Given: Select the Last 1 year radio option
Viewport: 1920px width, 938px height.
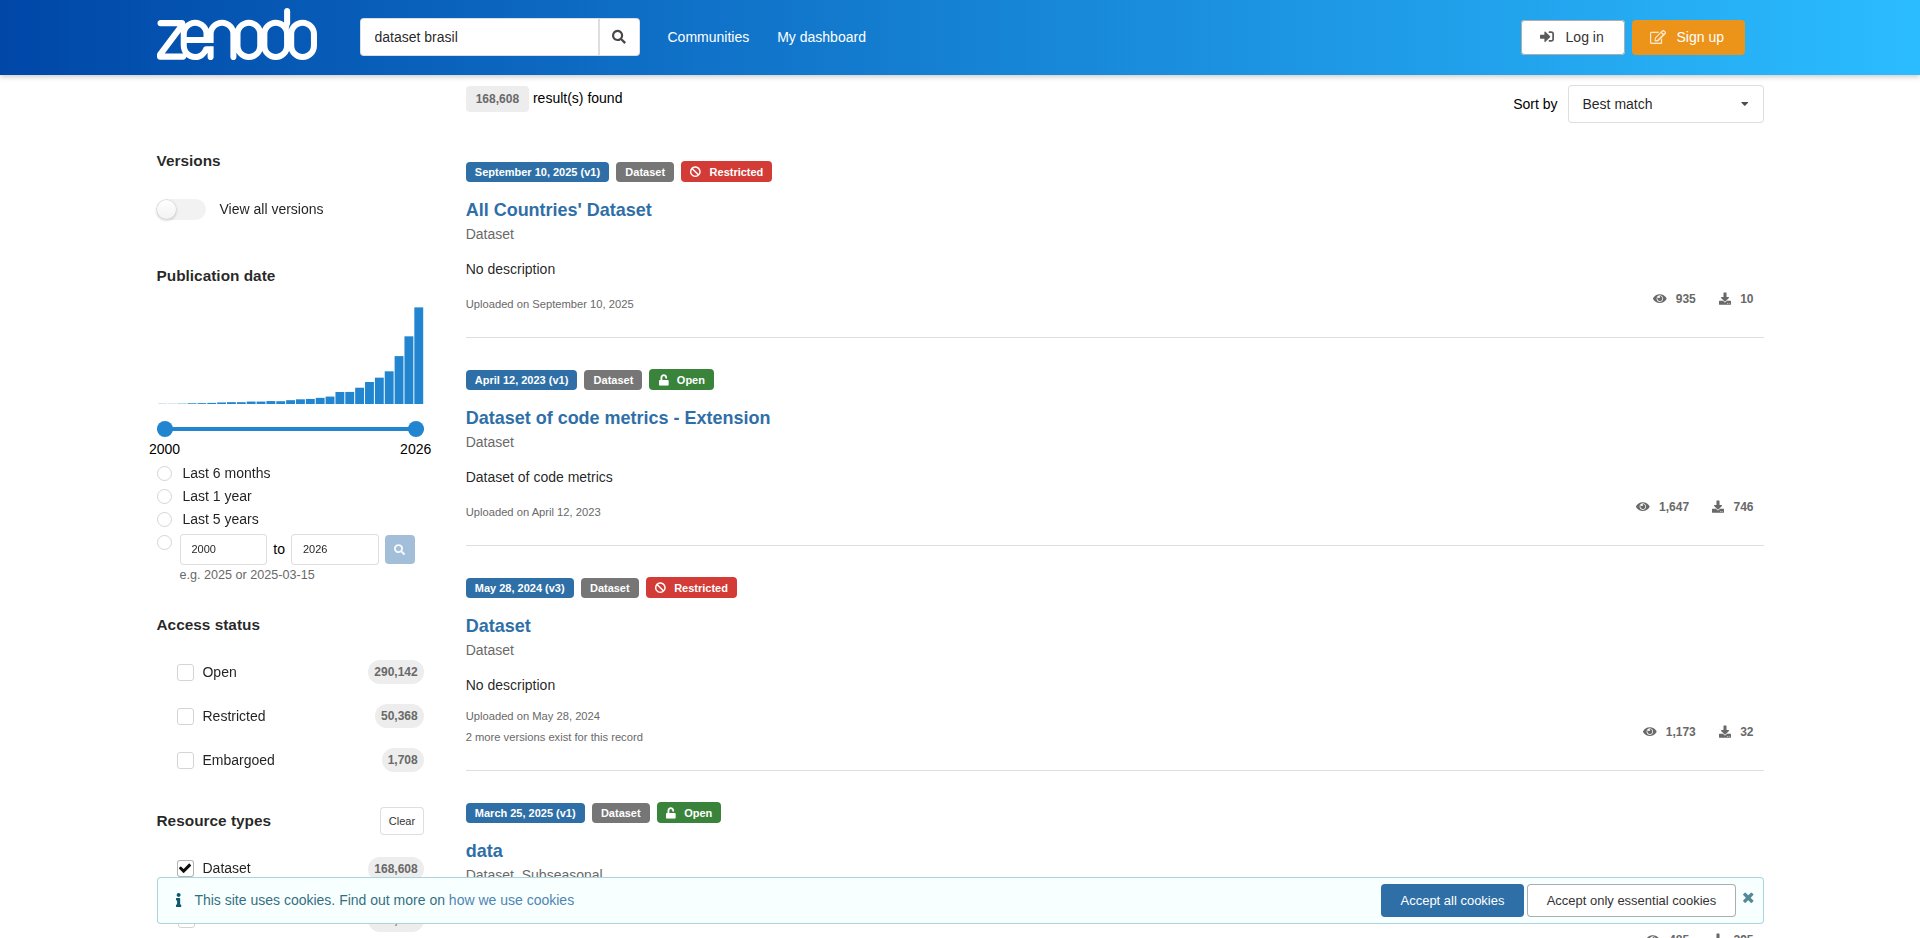Looking at the screenshot, I should click(x=165, y=496).
